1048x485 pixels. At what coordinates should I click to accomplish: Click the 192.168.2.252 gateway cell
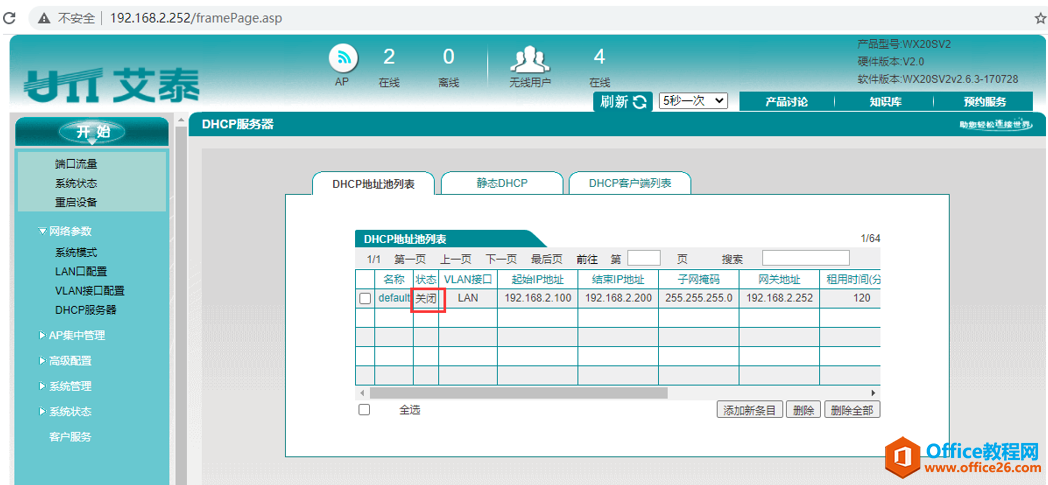tap(779, 298)
